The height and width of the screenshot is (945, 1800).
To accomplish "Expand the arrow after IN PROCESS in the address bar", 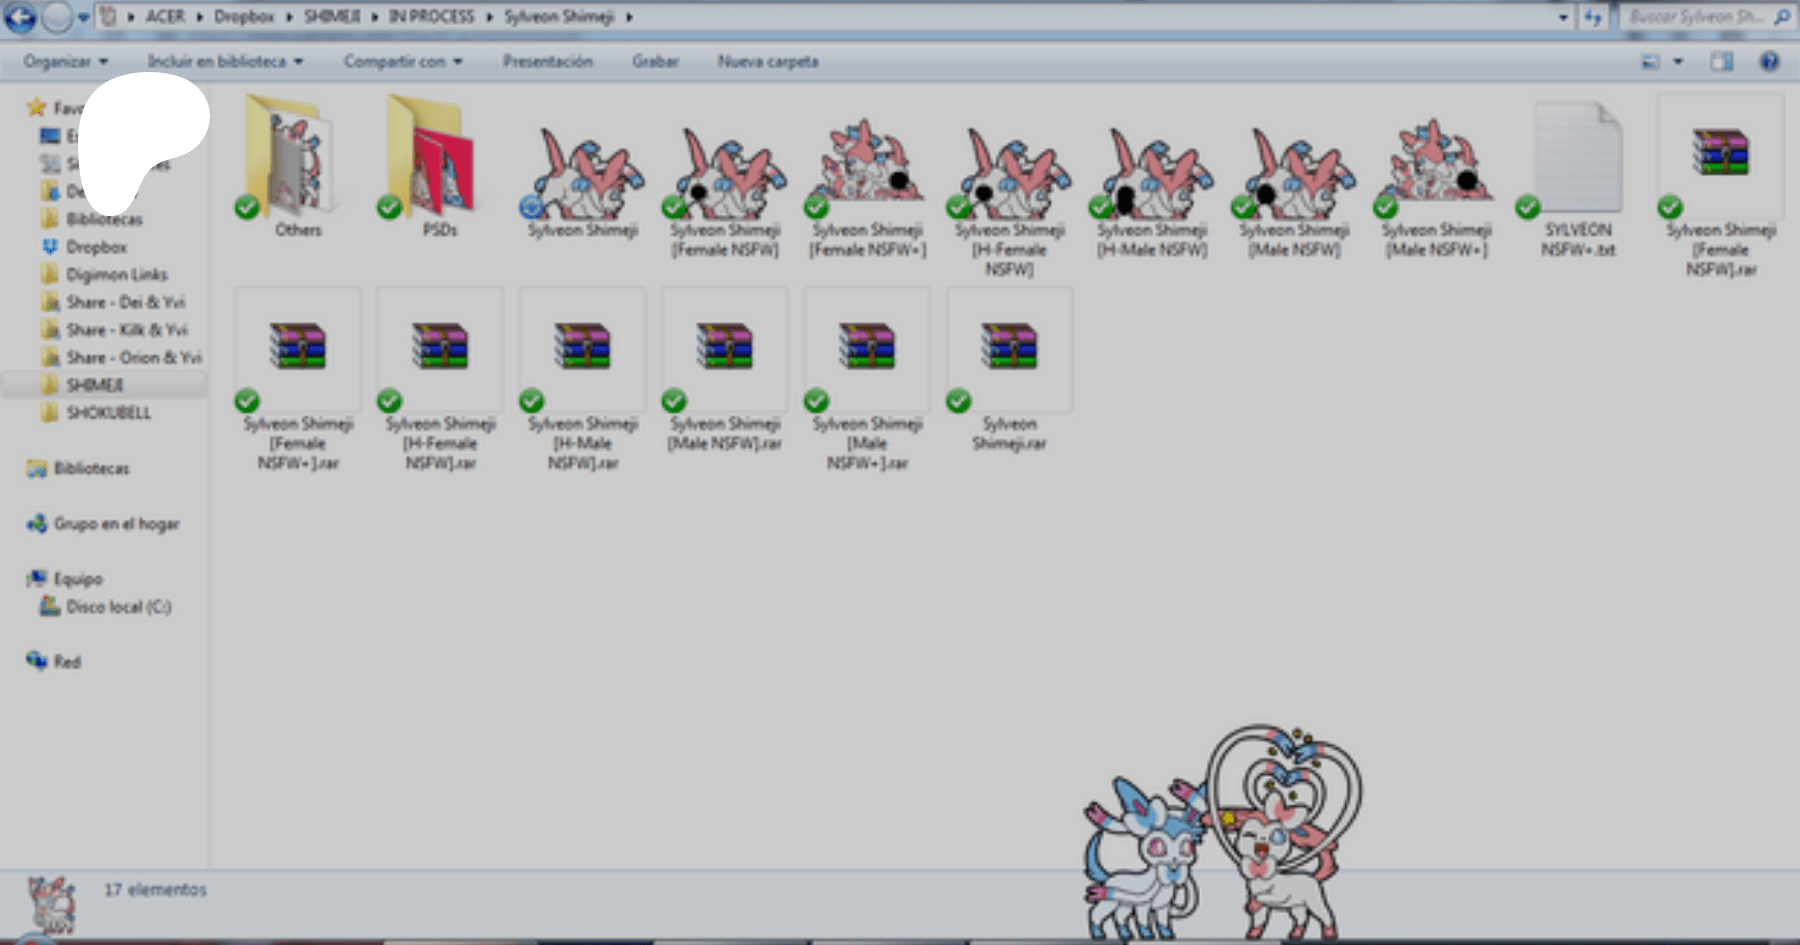I will click(490, 17).
